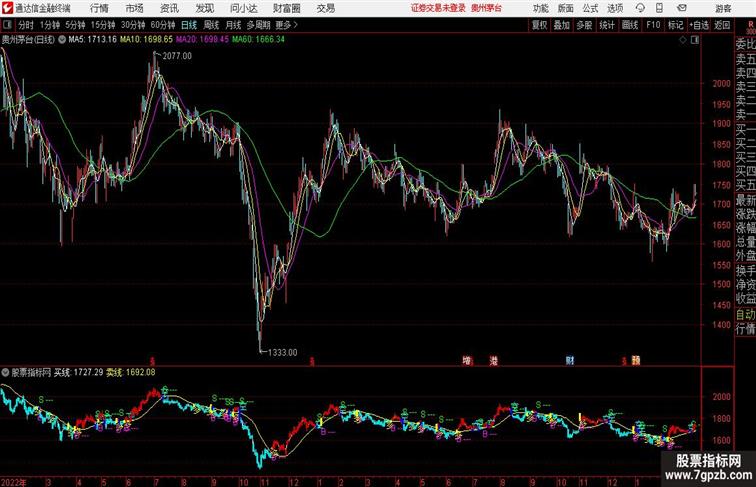Click the 最新 row in right sidebar
Viewport: 756px width, 487px height.
pos(745,199)
